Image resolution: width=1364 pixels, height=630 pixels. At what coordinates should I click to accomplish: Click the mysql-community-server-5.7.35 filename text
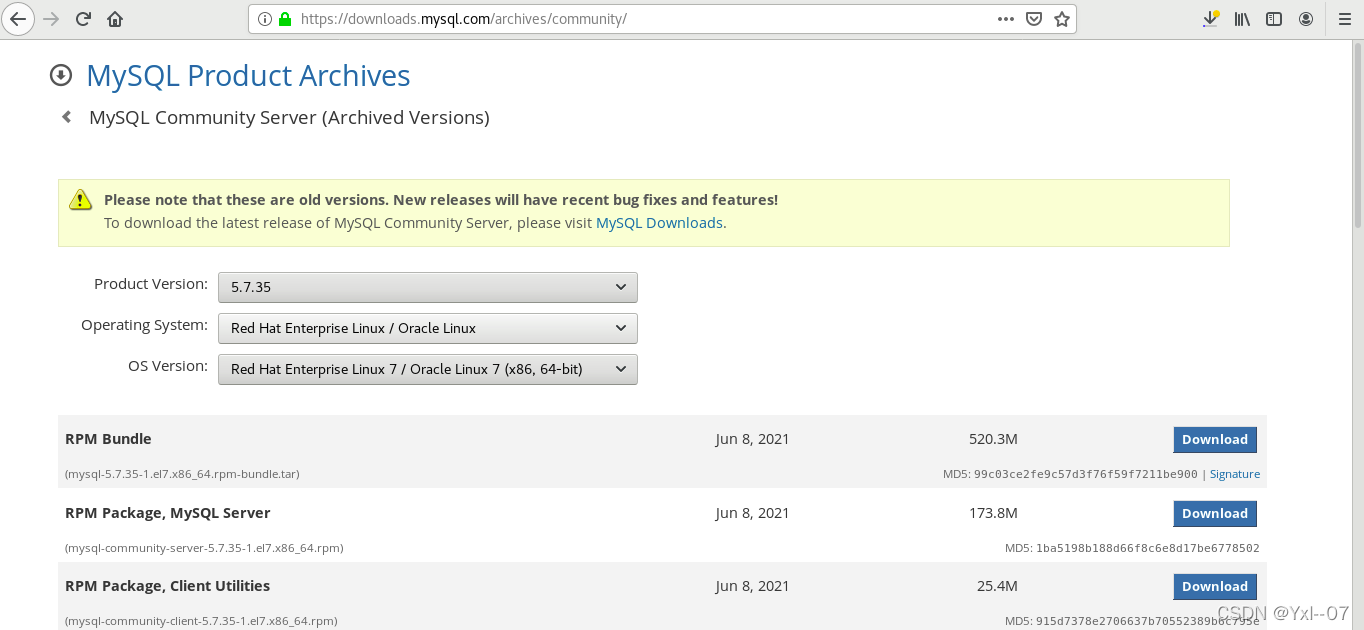click(204, 548)
